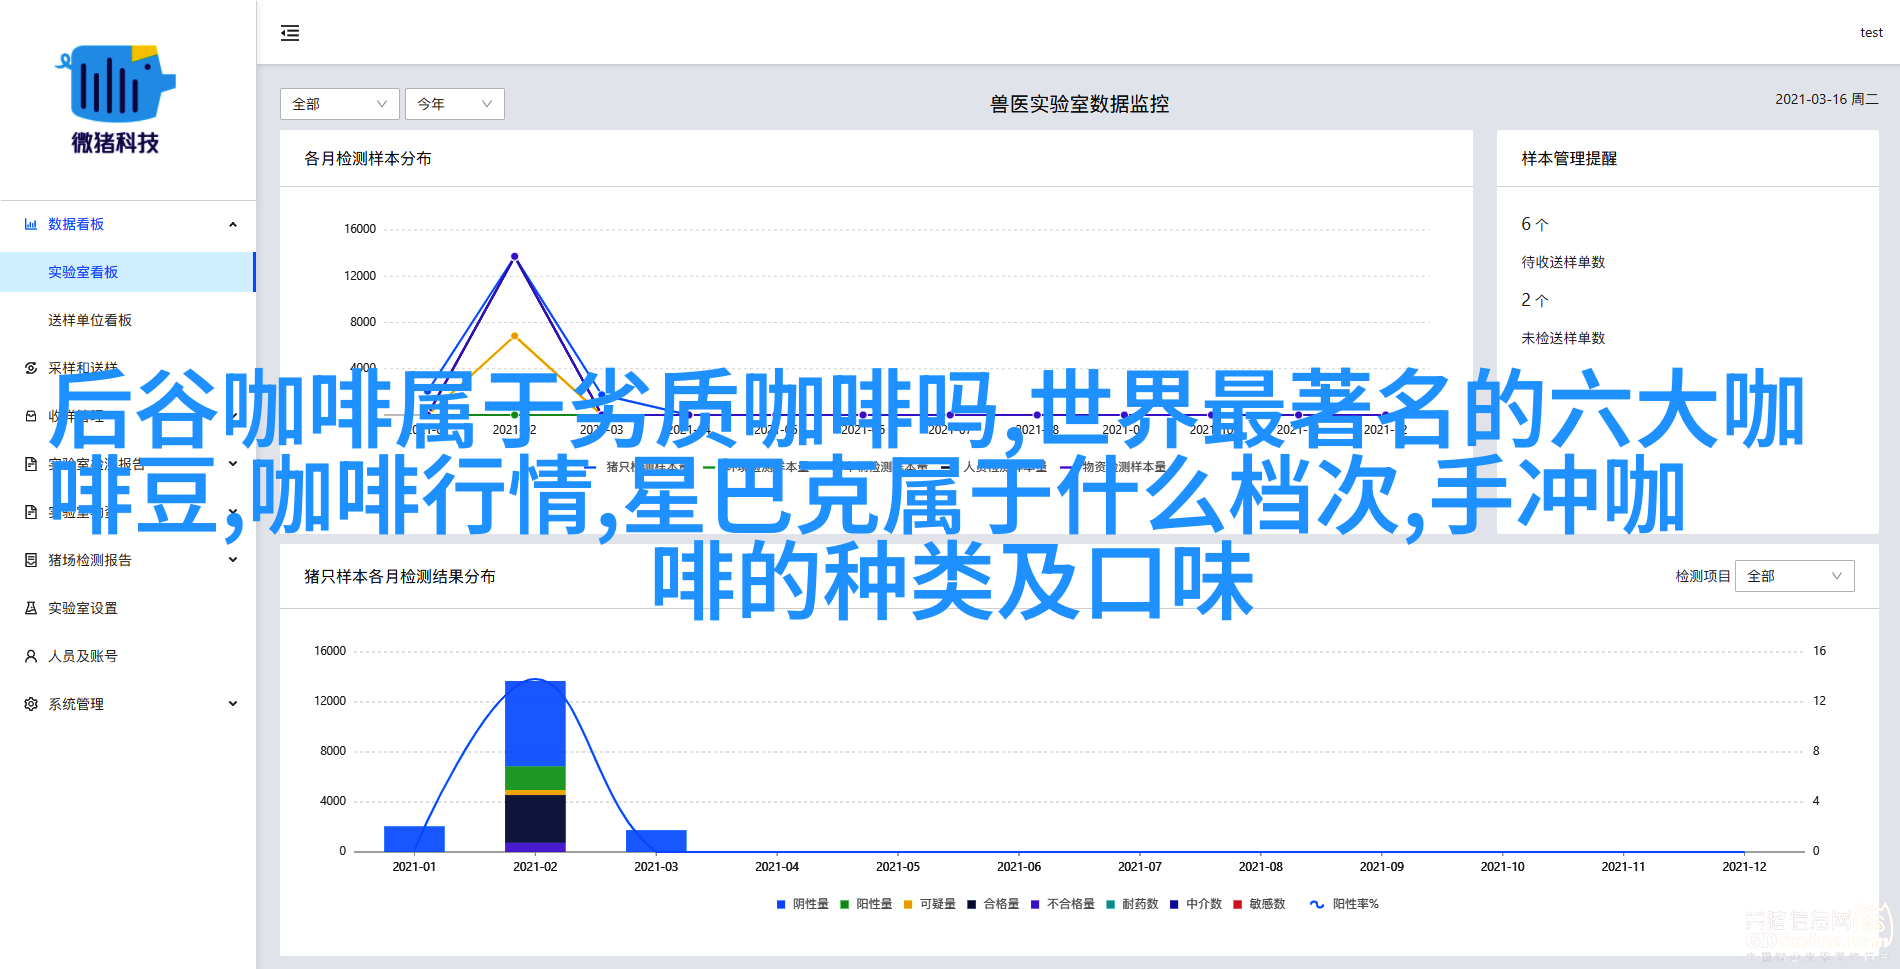
Task: Open the 采样和送样 menu item
Action: pyautogui.click(x=128, y=368)
